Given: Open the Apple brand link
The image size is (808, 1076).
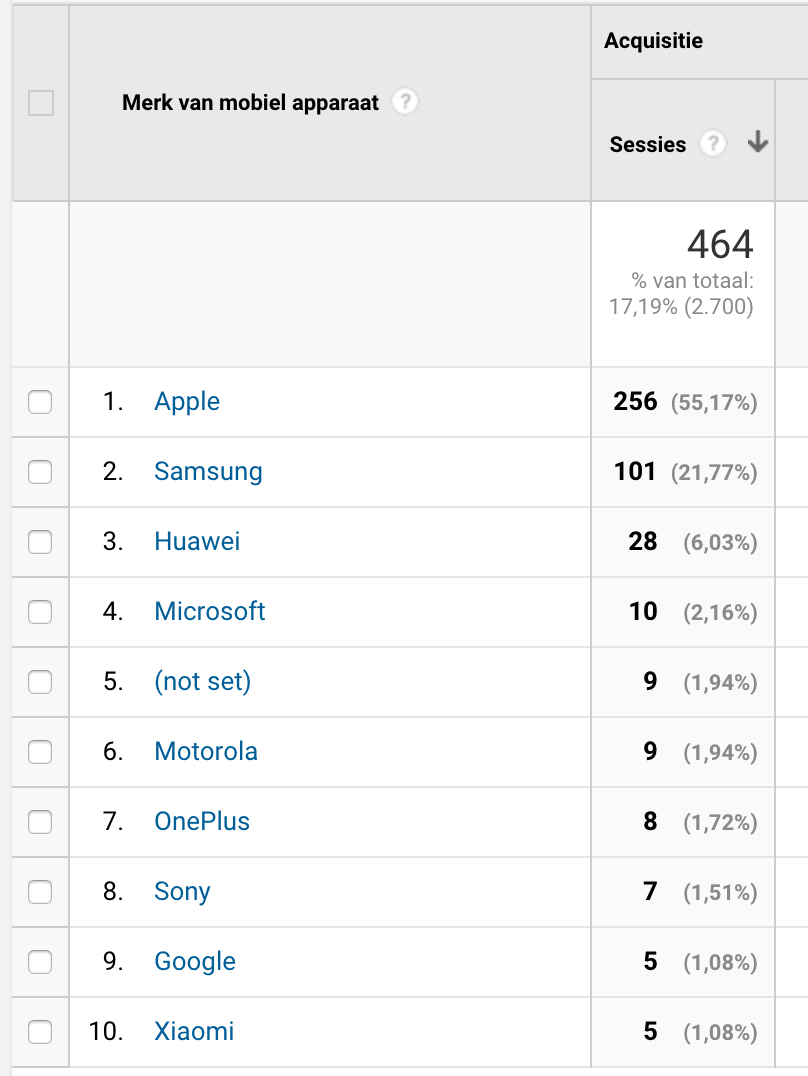Looking at the screenshot, I should 187,402.
